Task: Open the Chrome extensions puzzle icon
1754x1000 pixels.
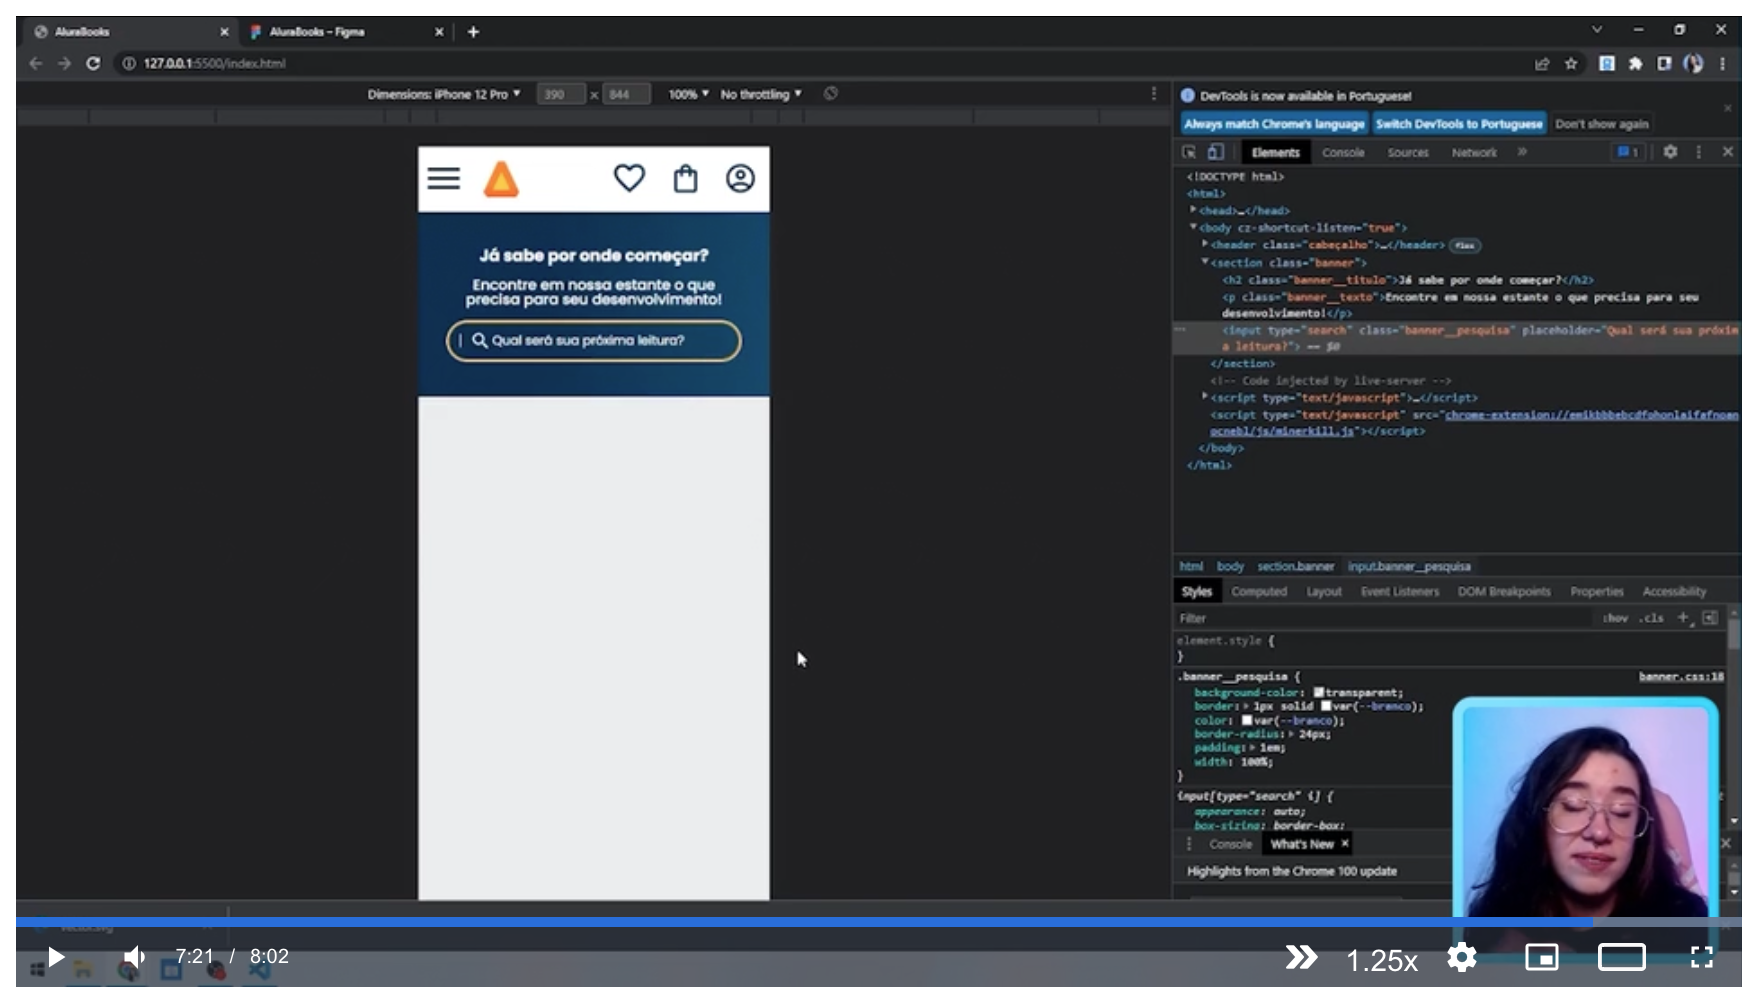Action: coord(1635,63)
